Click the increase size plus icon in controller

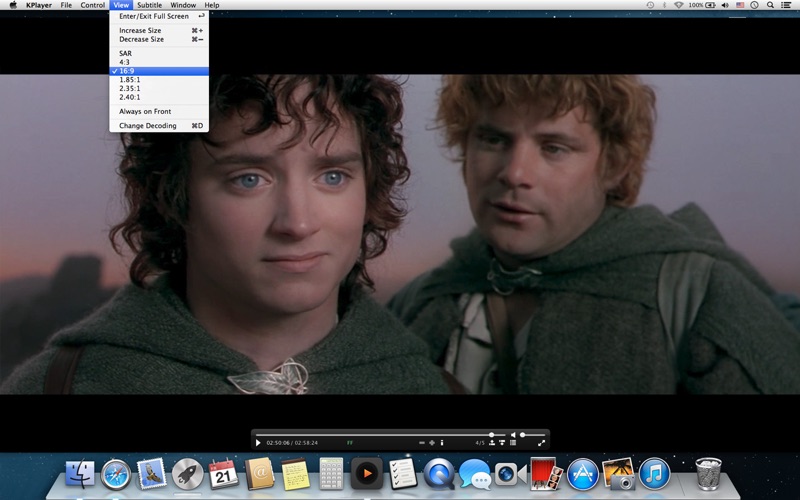click(432, 443)
